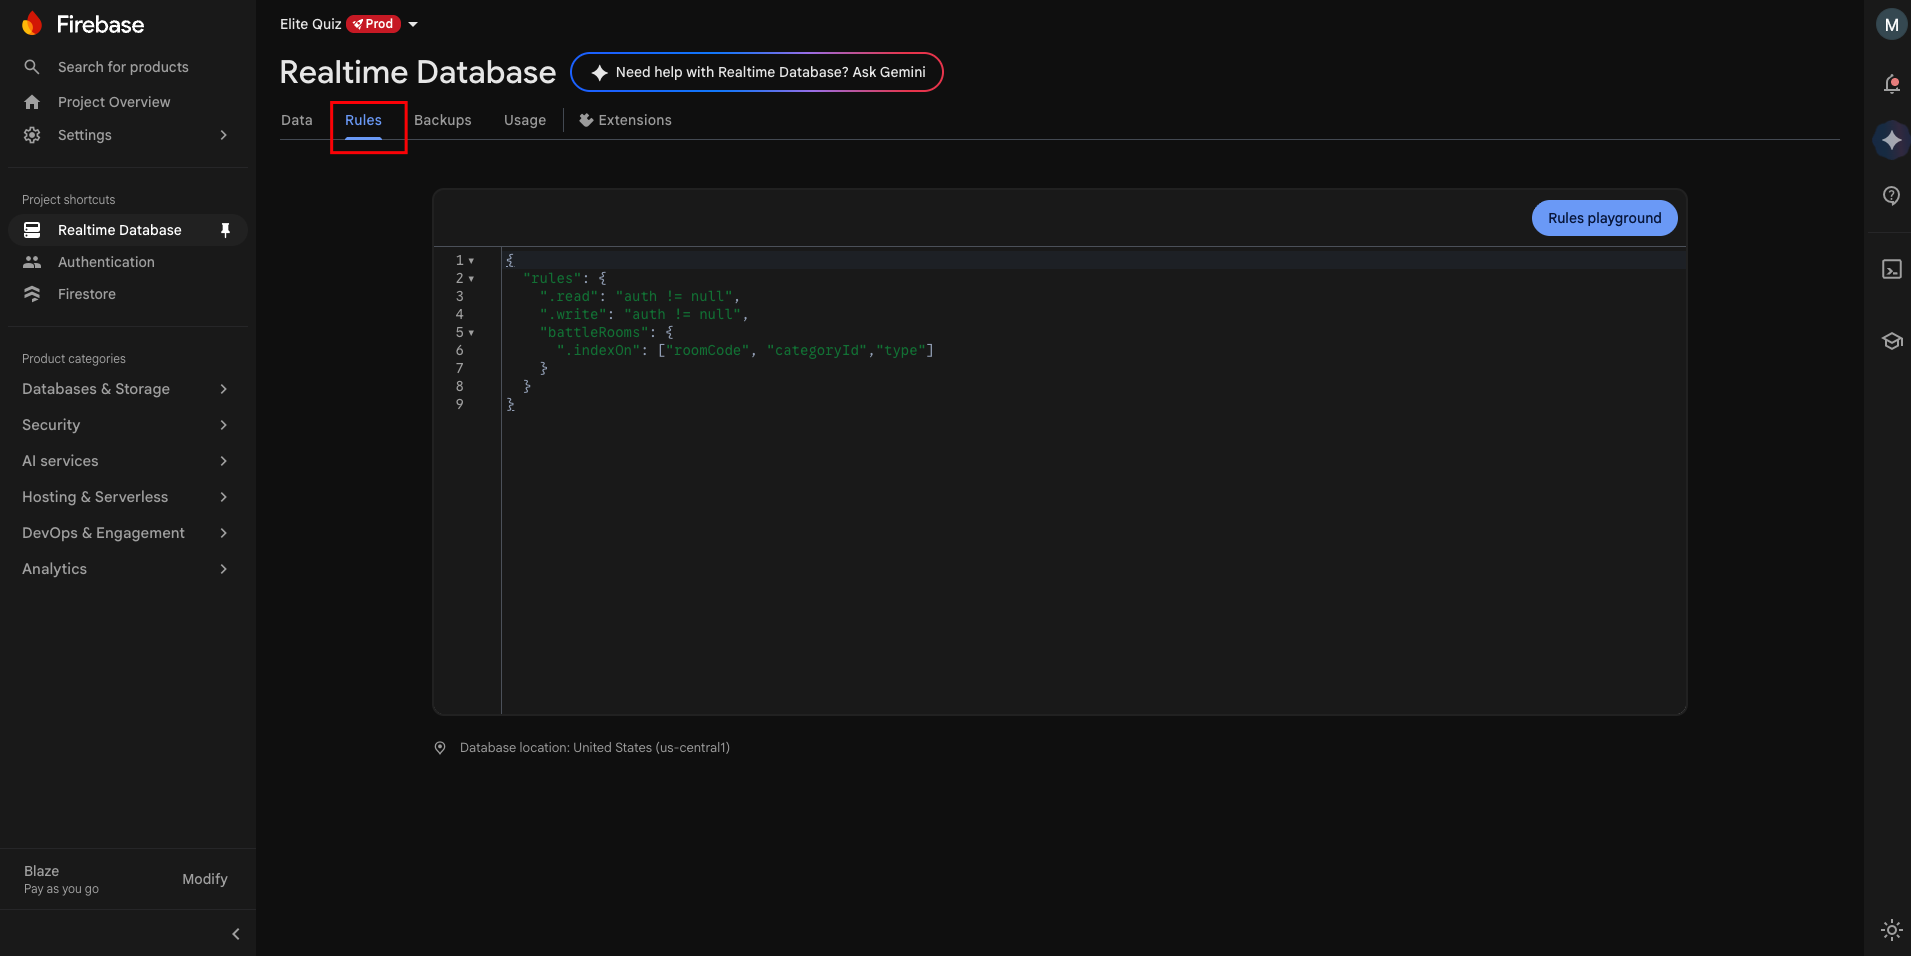Switch to the Backups tab
This screenshot has width=1911, height=956.
pyautogui.click(x=443, y=120)
